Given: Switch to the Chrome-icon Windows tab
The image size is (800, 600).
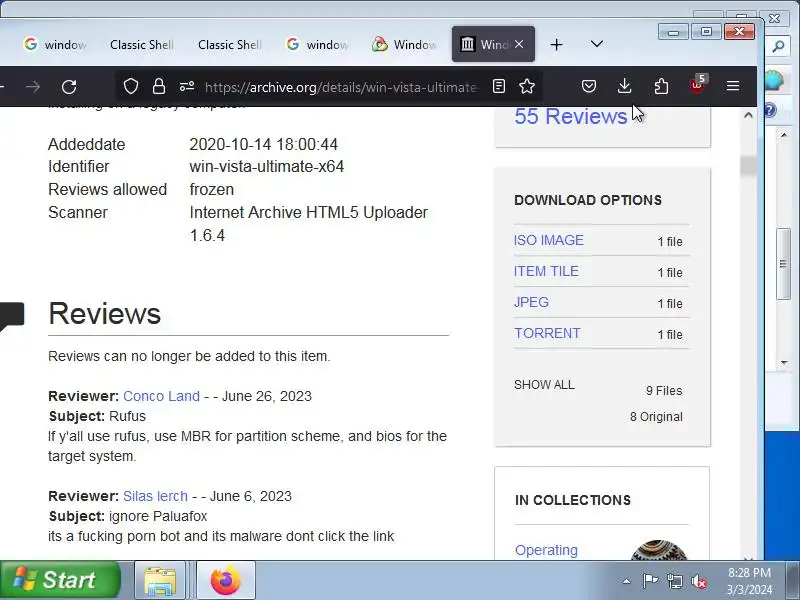Looking at the screenshot, I should click(404, 44).
